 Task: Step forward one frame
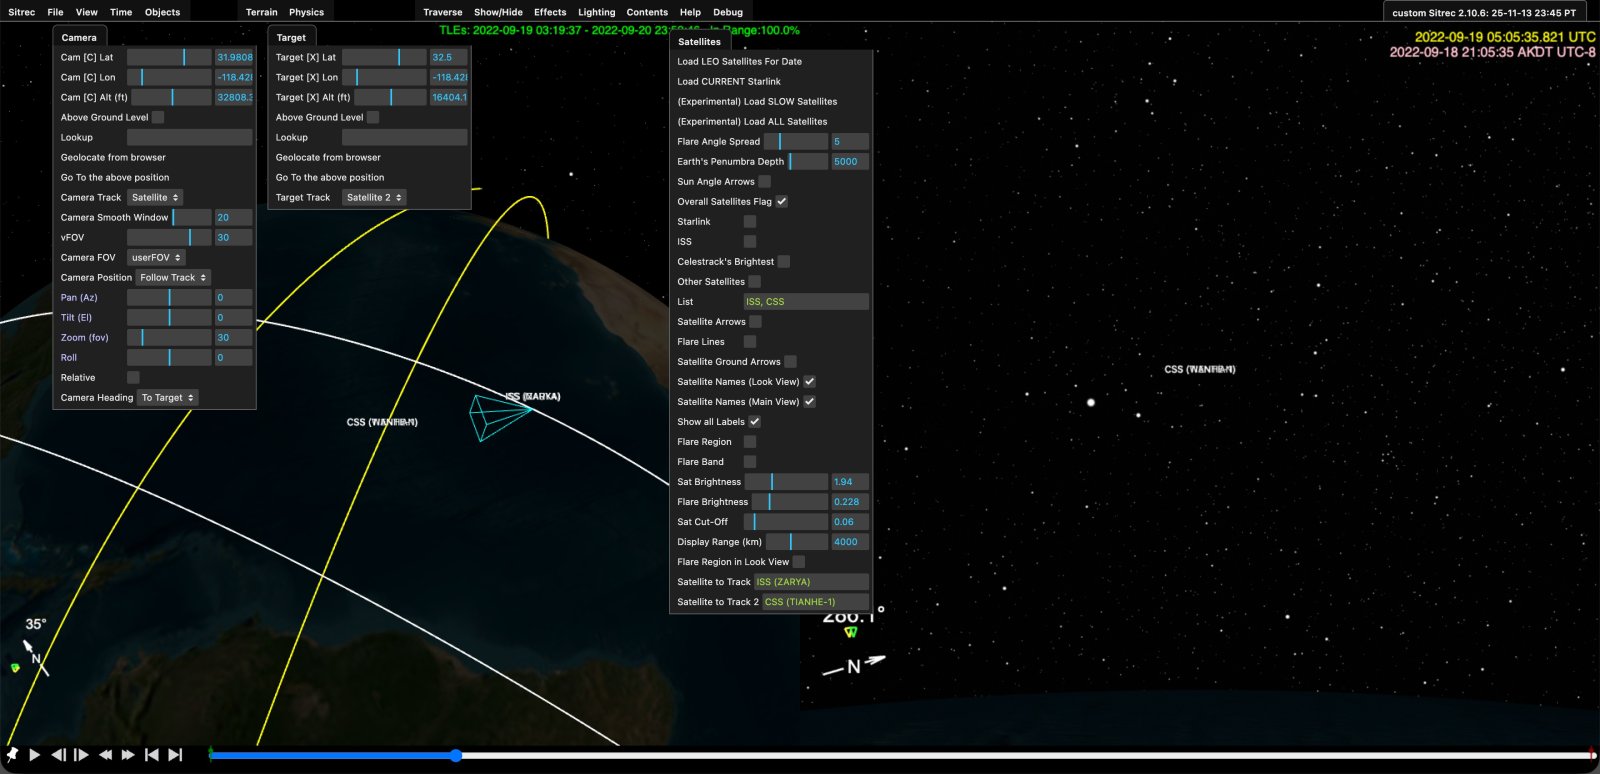pos(82,755)
